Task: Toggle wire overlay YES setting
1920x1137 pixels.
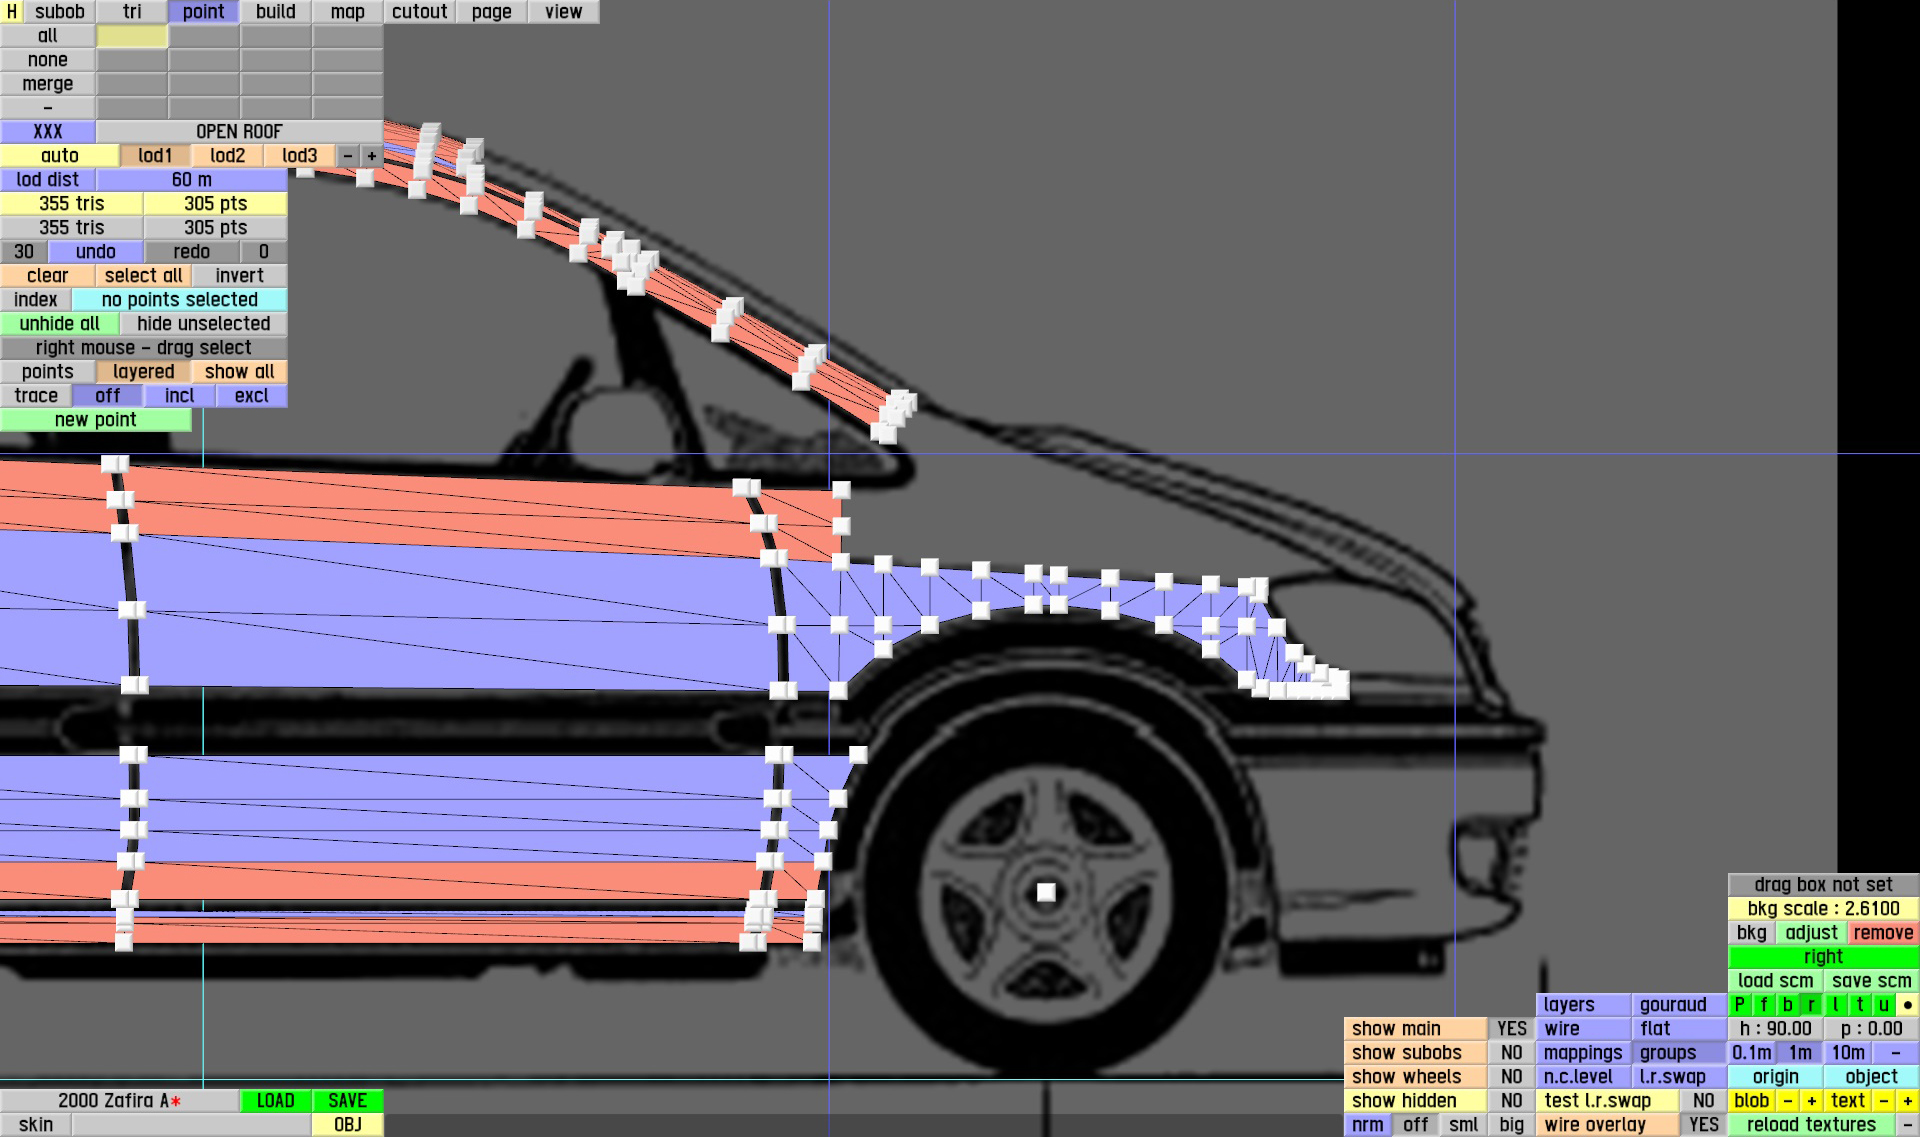Action: [x=1703, y=1125]
